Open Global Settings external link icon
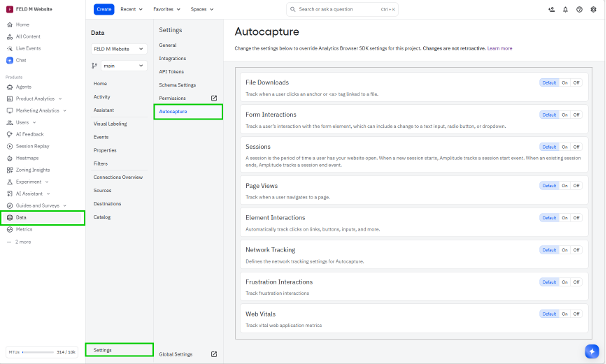Screen dimensions: 606x364 point(214,354)
